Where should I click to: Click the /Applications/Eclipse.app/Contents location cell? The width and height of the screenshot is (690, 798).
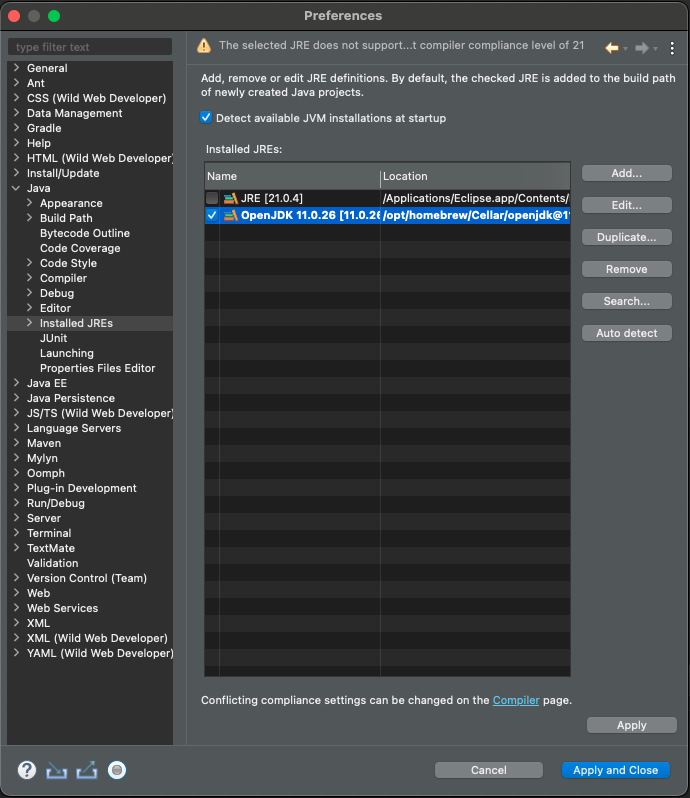click(475, 198)
